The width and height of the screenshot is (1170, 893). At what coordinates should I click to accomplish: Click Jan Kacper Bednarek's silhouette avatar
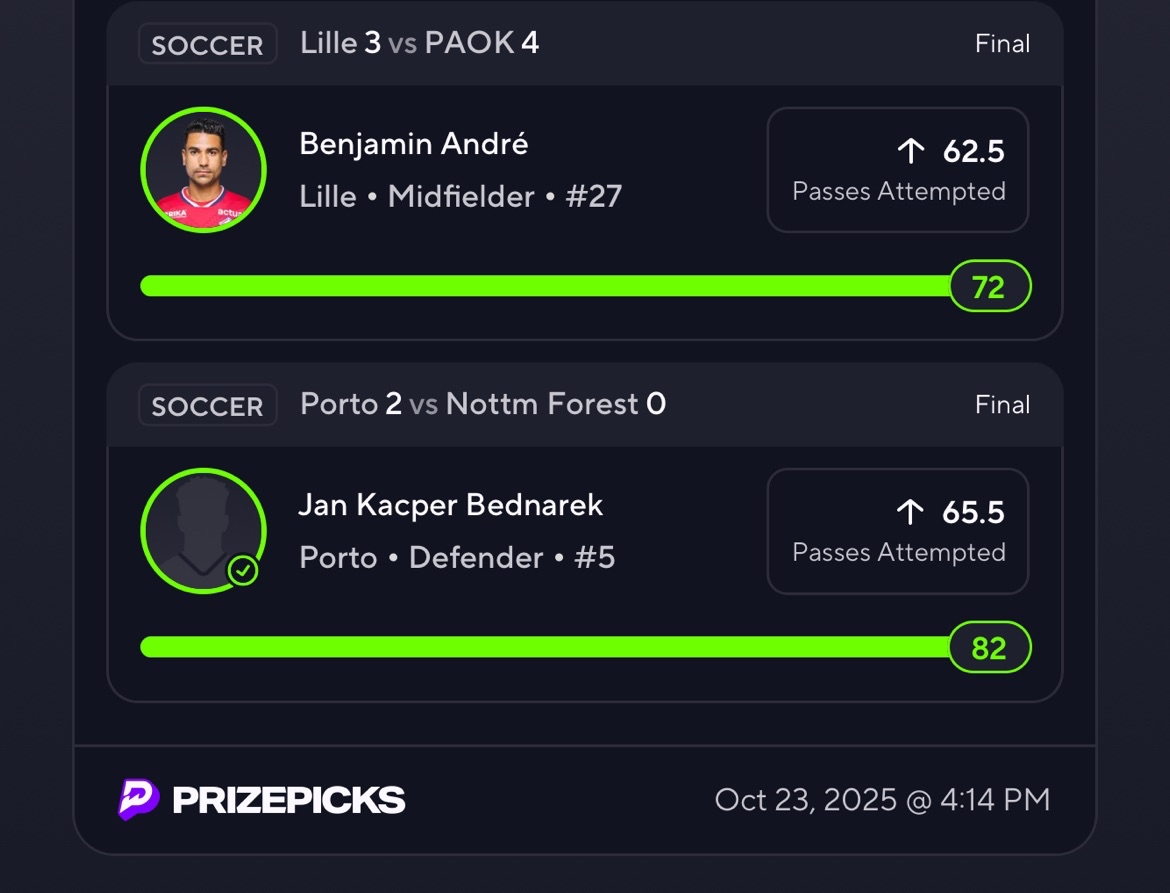click(203, 530)
